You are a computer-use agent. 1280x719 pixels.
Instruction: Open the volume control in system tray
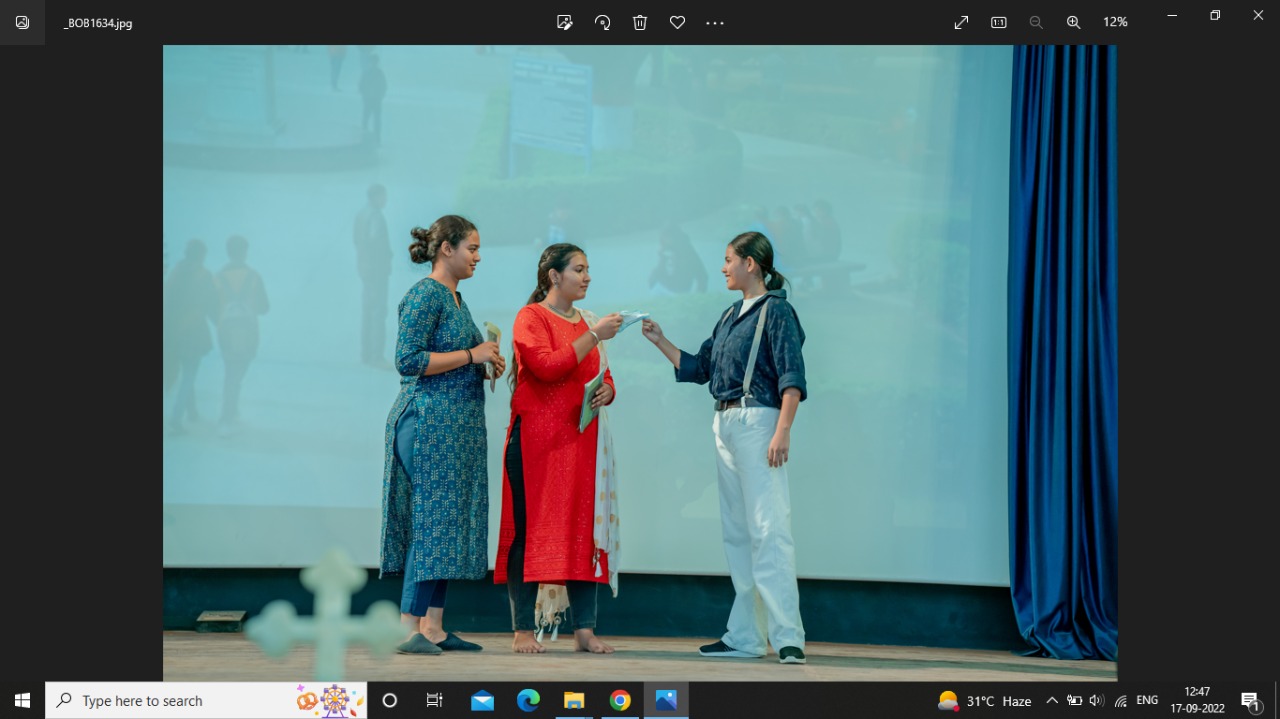click(x=1096, y=701)
